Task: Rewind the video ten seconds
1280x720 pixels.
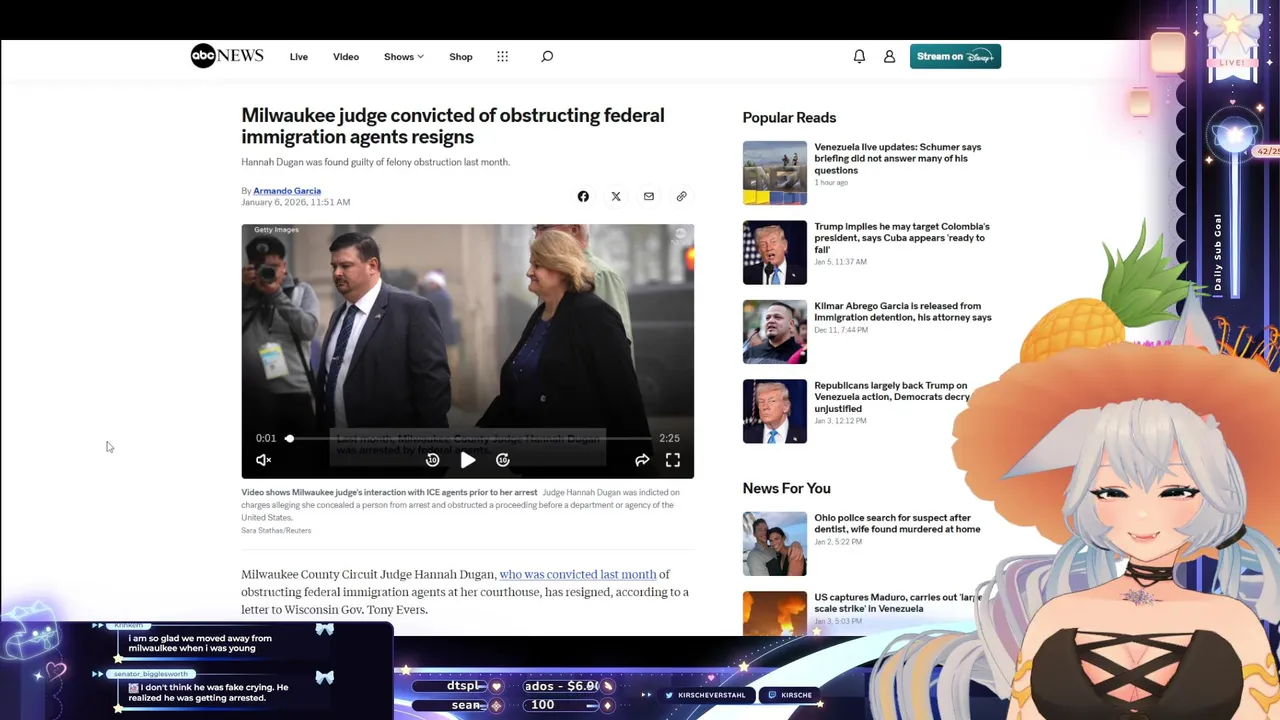Action: [432, 460]
